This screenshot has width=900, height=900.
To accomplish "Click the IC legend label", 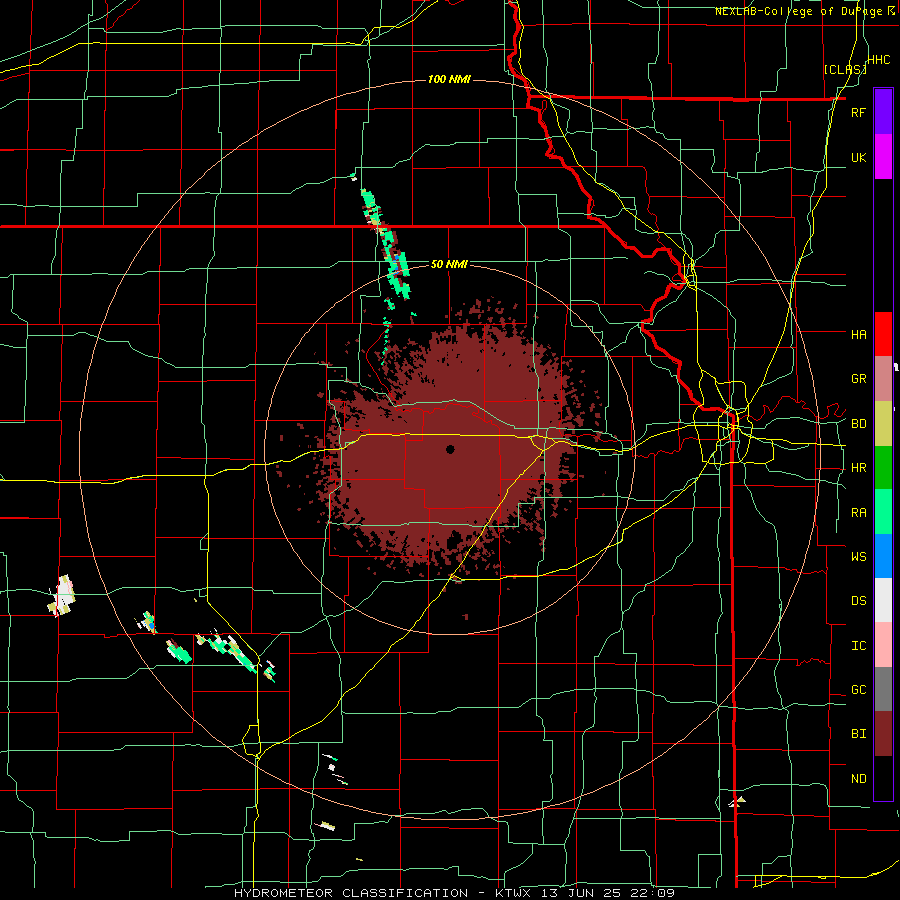I will point(858,646).
